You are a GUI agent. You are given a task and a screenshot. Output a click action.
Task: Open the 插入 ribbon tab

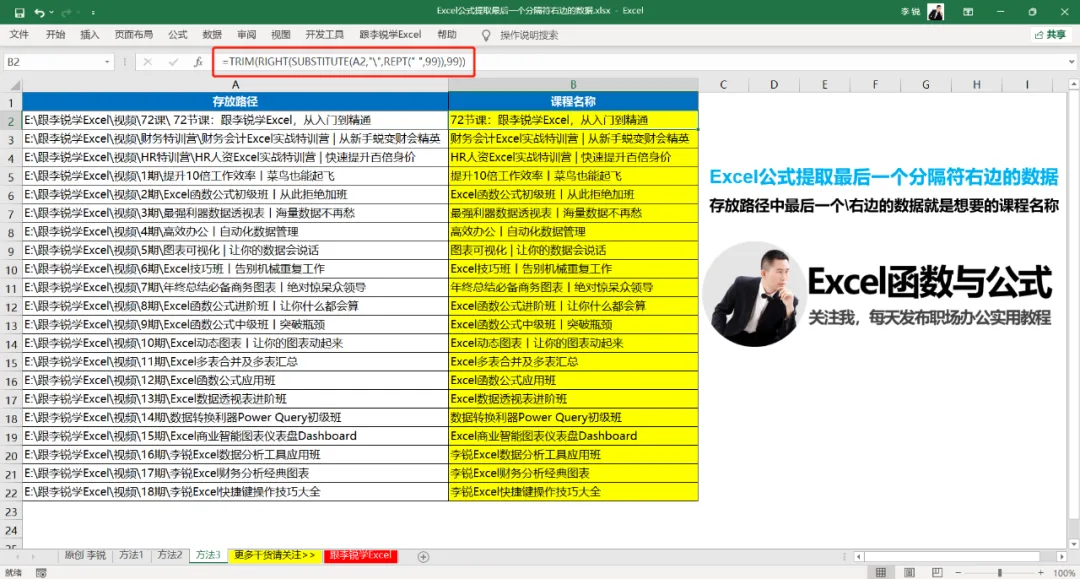[90, 34]
